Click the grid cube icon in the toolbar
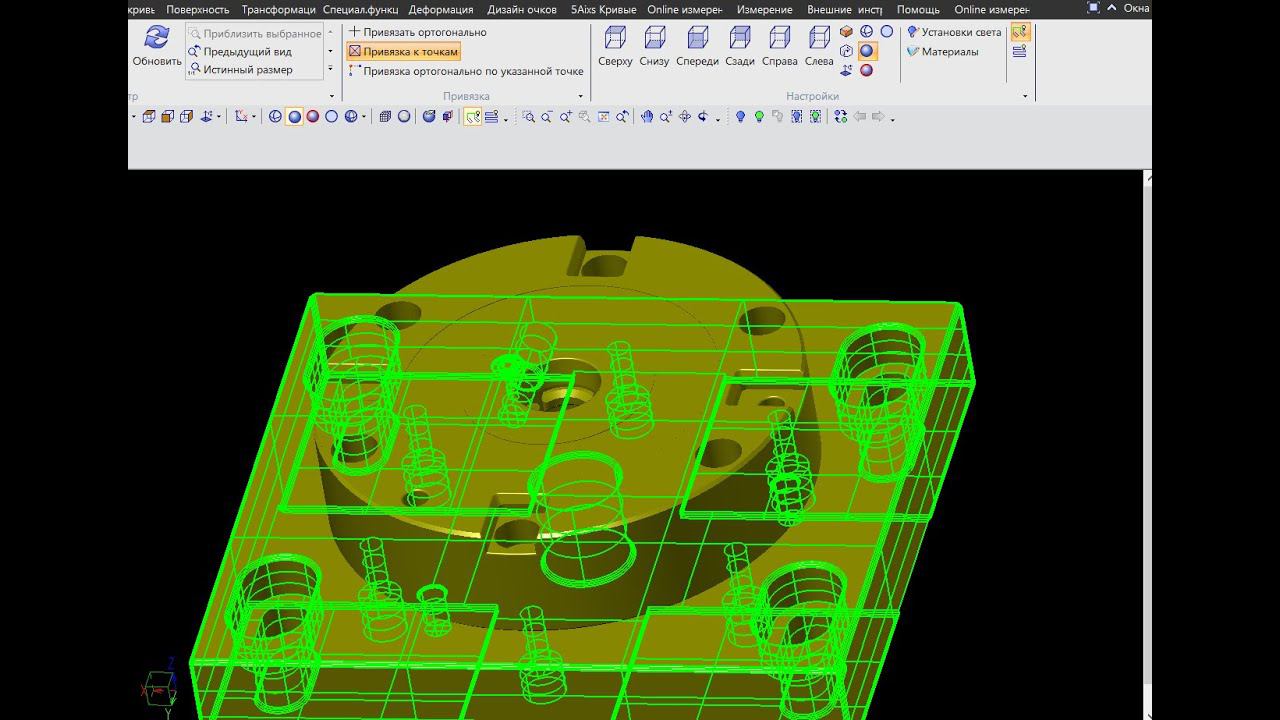1280x720 pixels. pyautogui.click(x=385, y=117)
